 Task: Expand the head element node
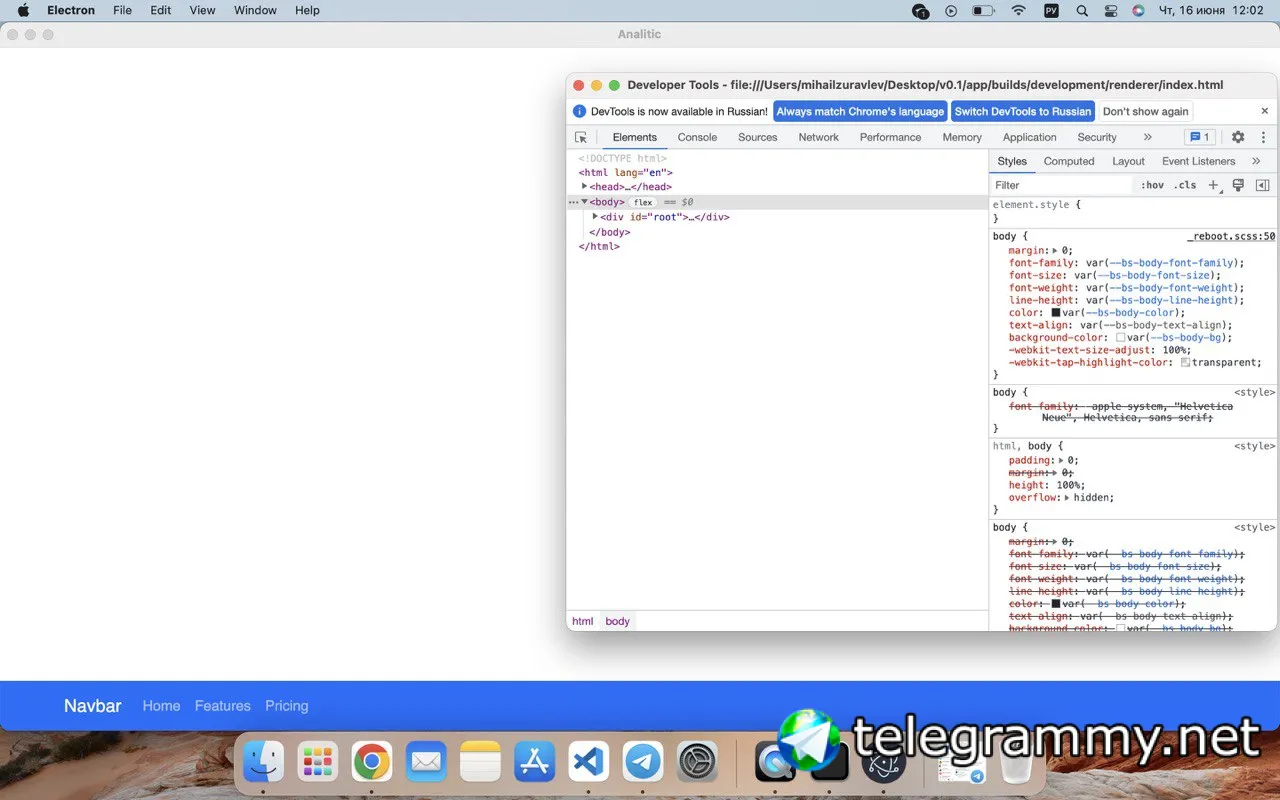[x=585, y=187]
